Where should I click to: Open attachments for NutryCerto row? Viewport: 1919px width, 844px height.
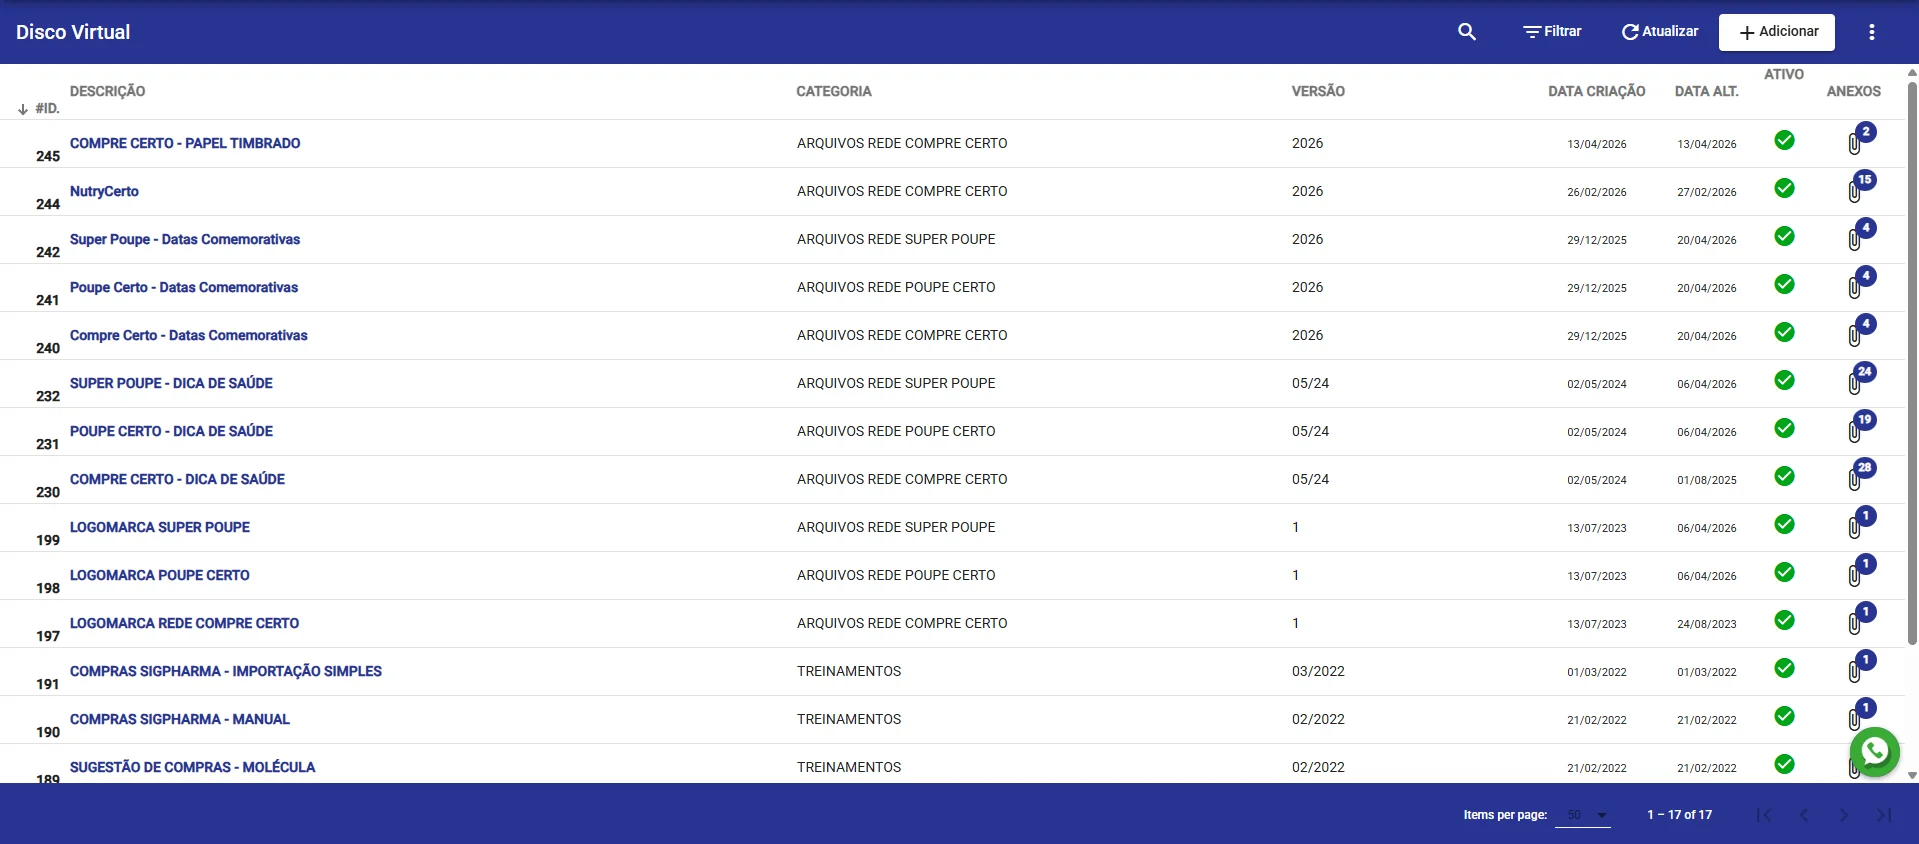click(1861, 187)
